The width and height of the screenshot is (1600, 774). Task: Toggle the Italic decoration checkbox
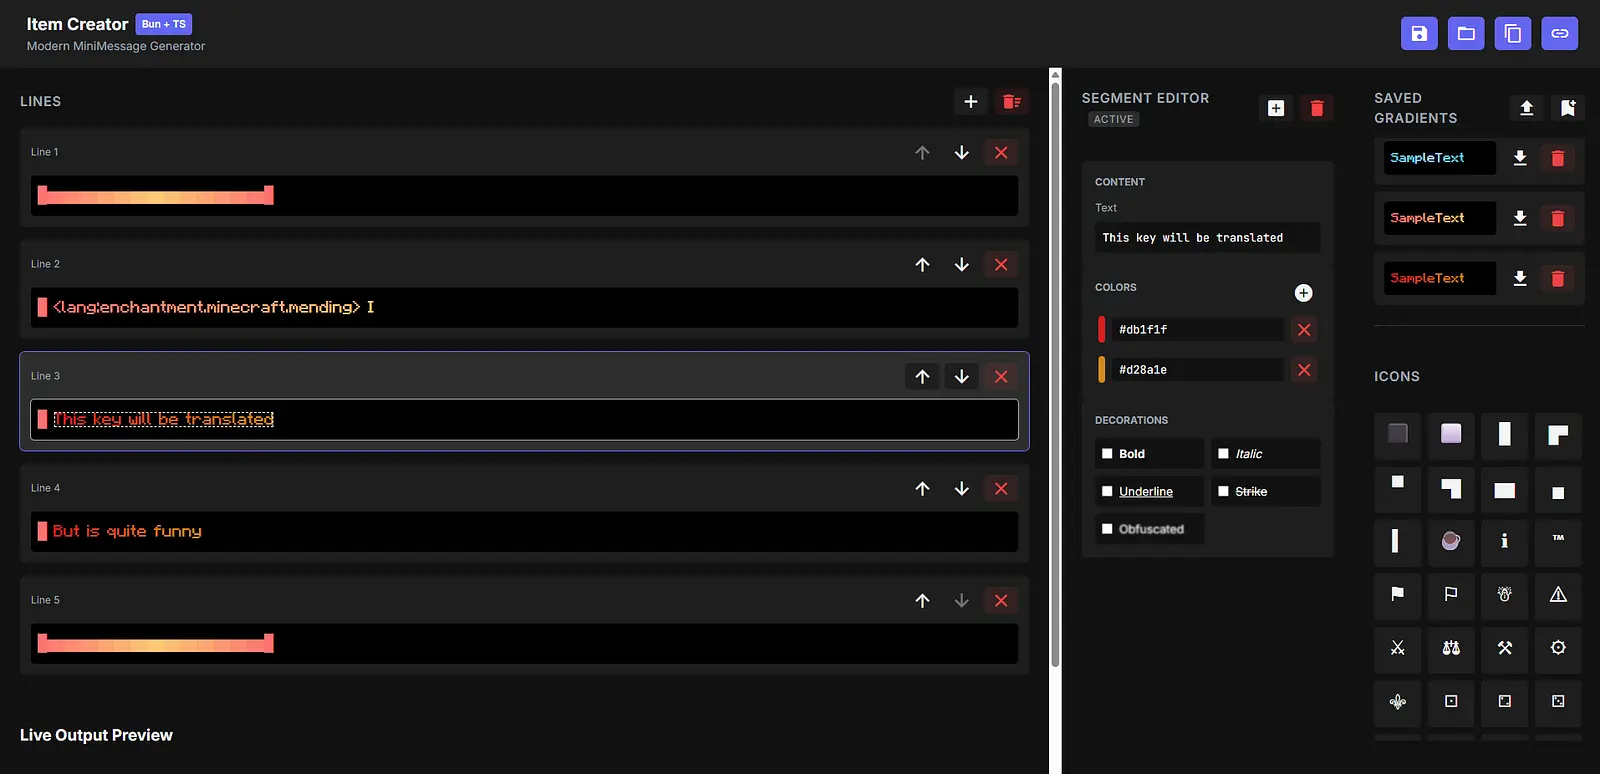point(1223,454)
